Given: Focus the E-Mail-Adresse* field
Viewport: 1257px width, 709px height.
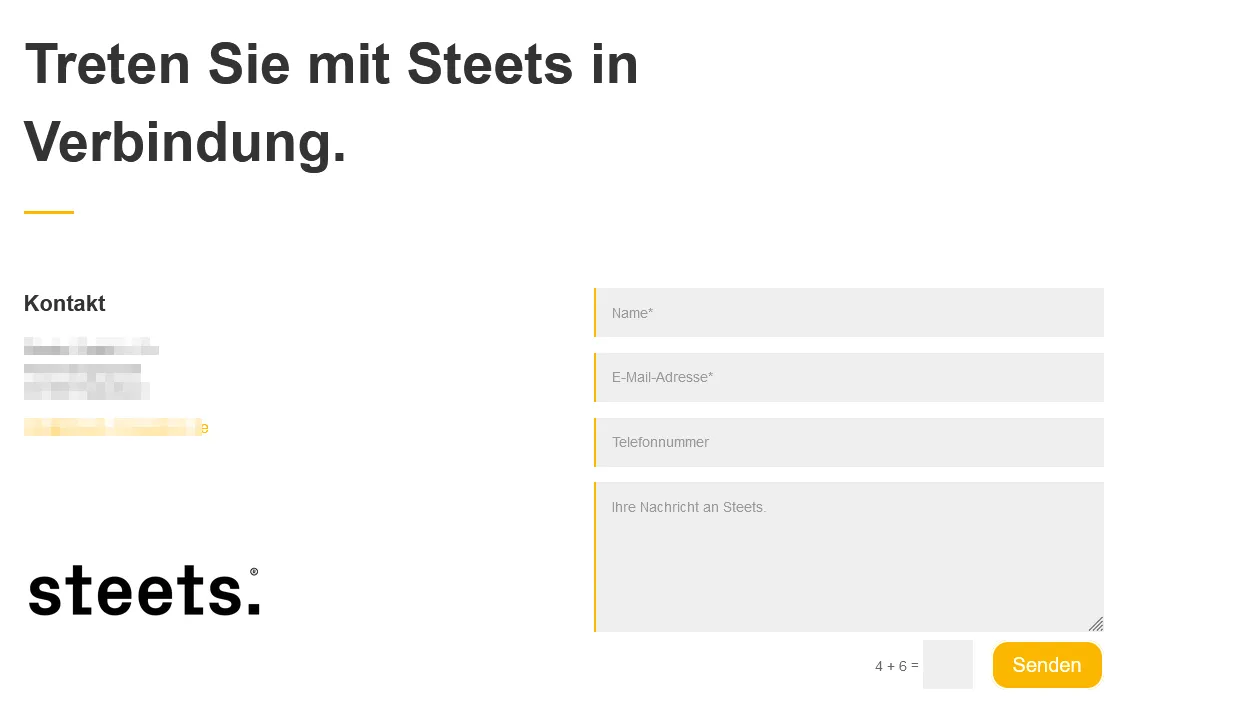Looking at the screenshot, I should [x=849, y=377].
